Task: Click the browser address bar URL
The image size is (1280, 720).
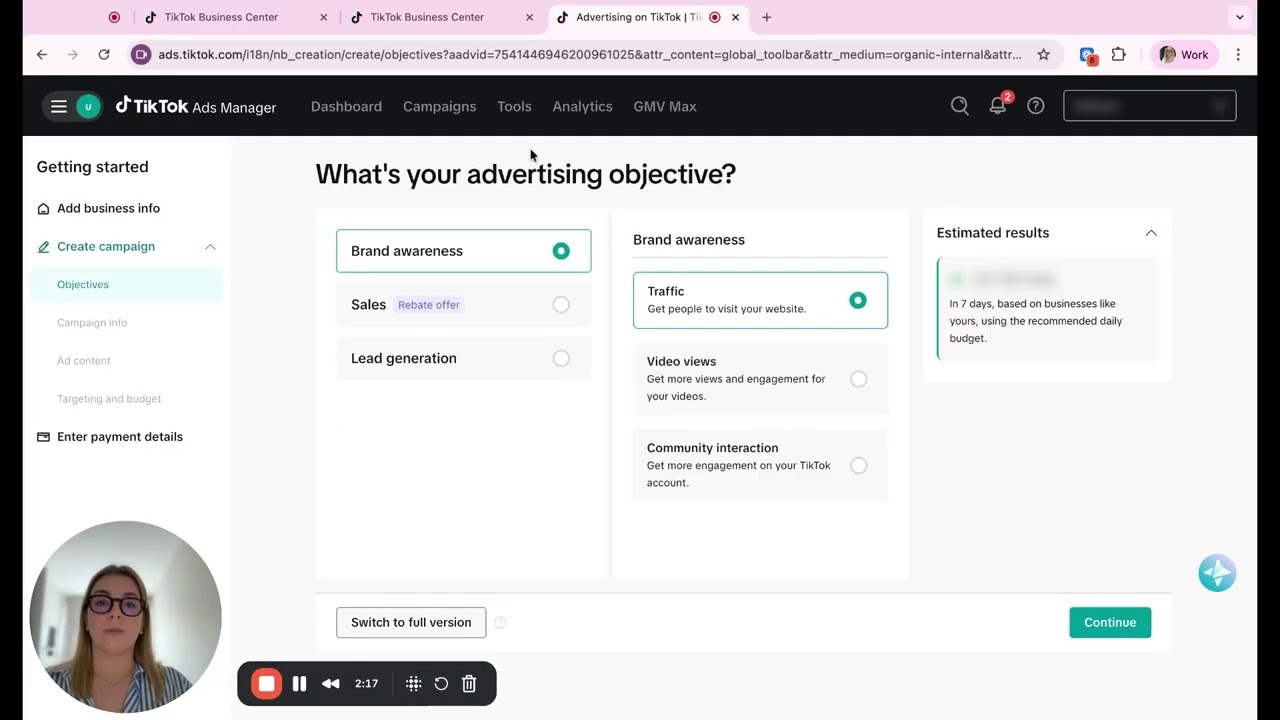Action: 590,55
